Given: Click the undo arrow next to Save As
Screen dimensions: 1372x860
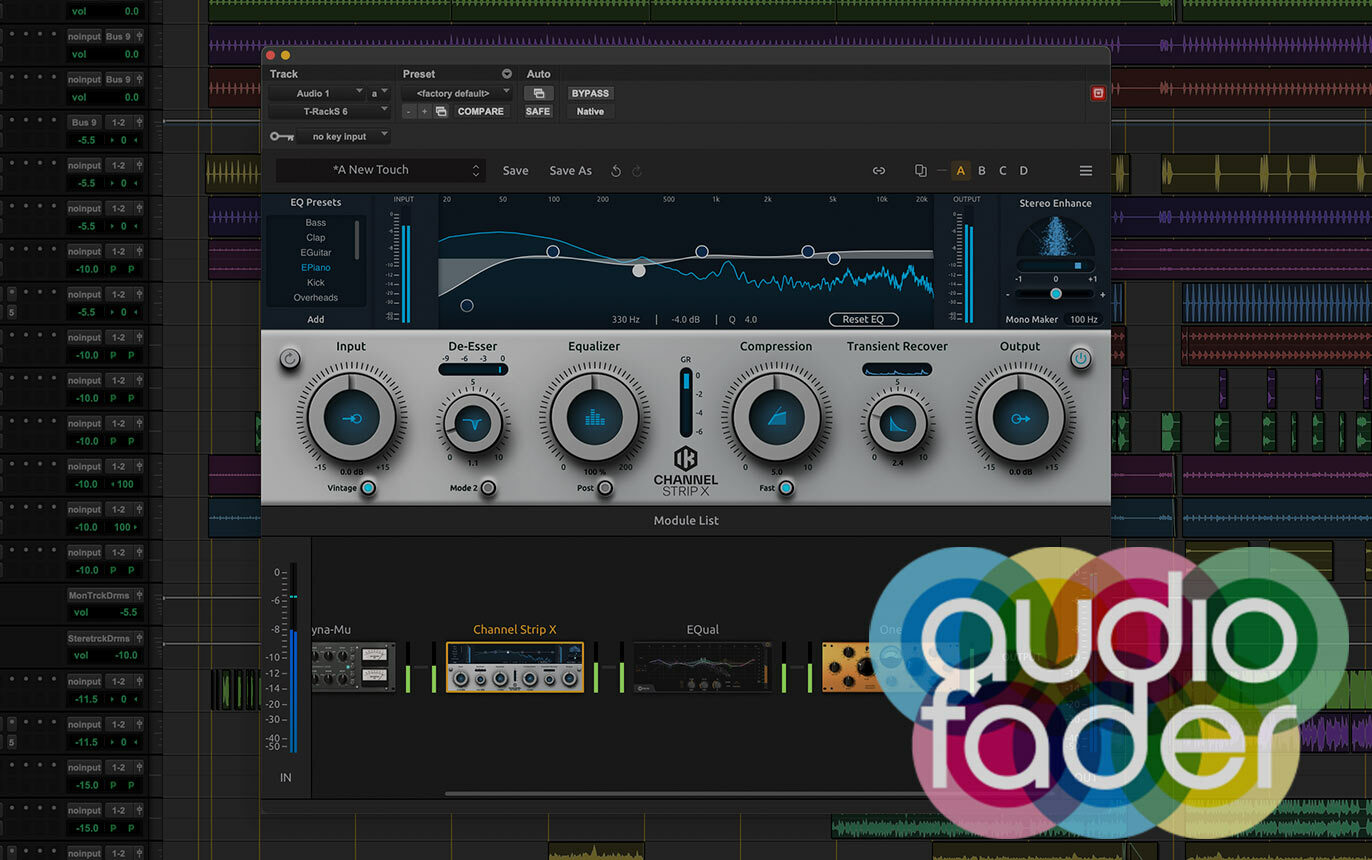Looking at the screenshot, I should (616, 171).
